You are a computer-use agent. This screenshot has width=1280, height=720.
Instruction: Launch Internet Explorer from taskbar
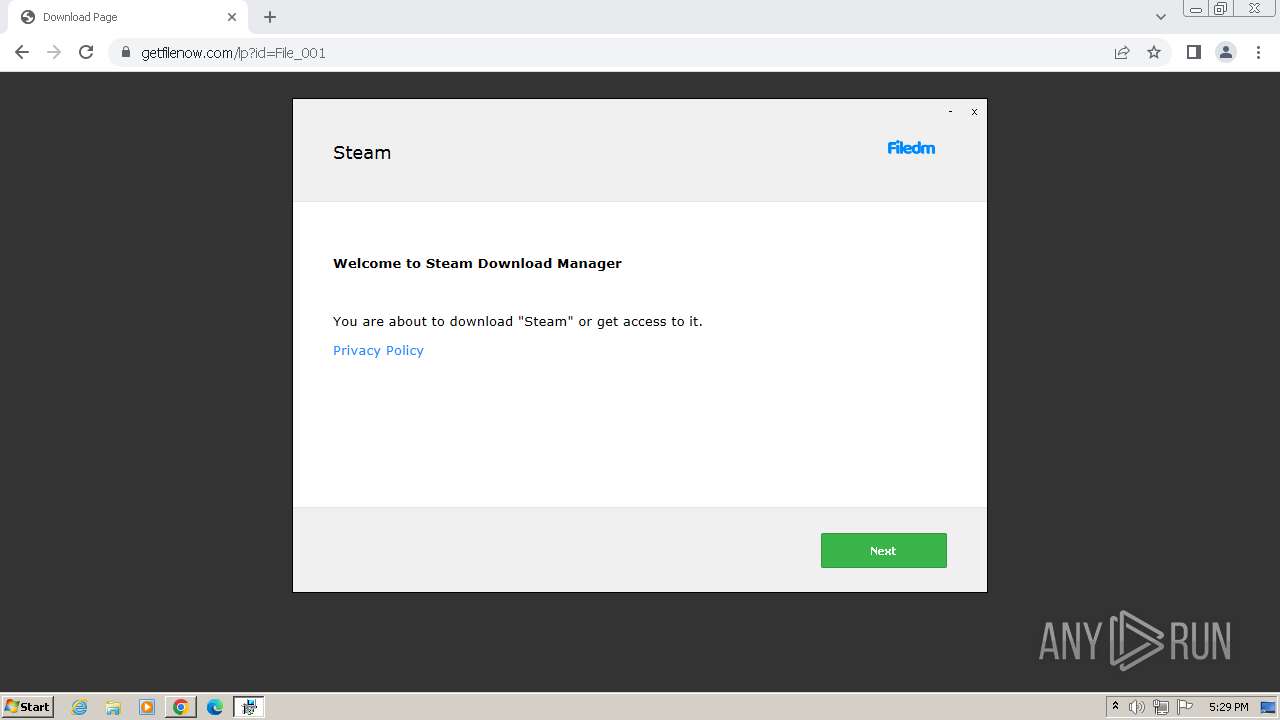80,707
